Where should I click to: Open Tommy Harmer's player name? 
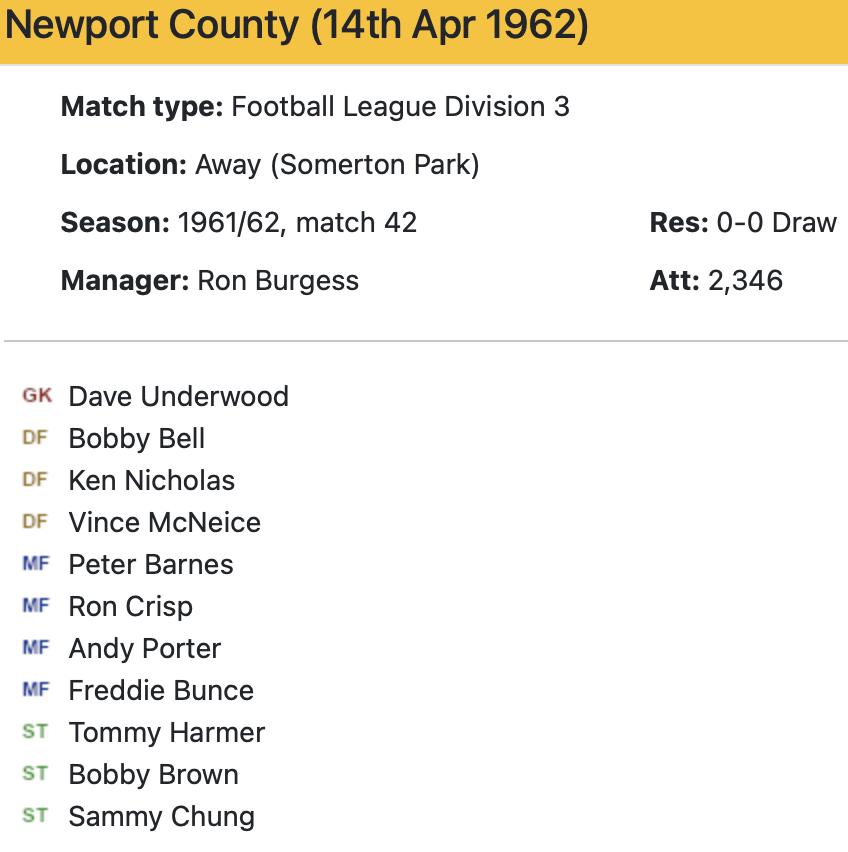(x=166, y=732)
